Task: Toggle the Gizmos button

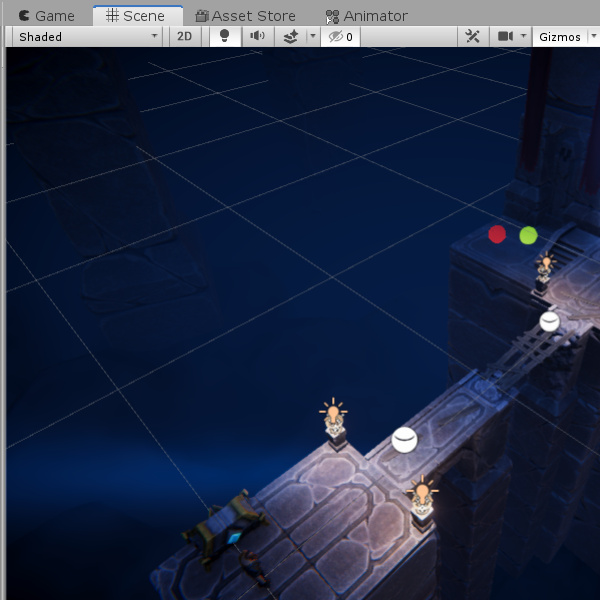Action: (559, 37)
